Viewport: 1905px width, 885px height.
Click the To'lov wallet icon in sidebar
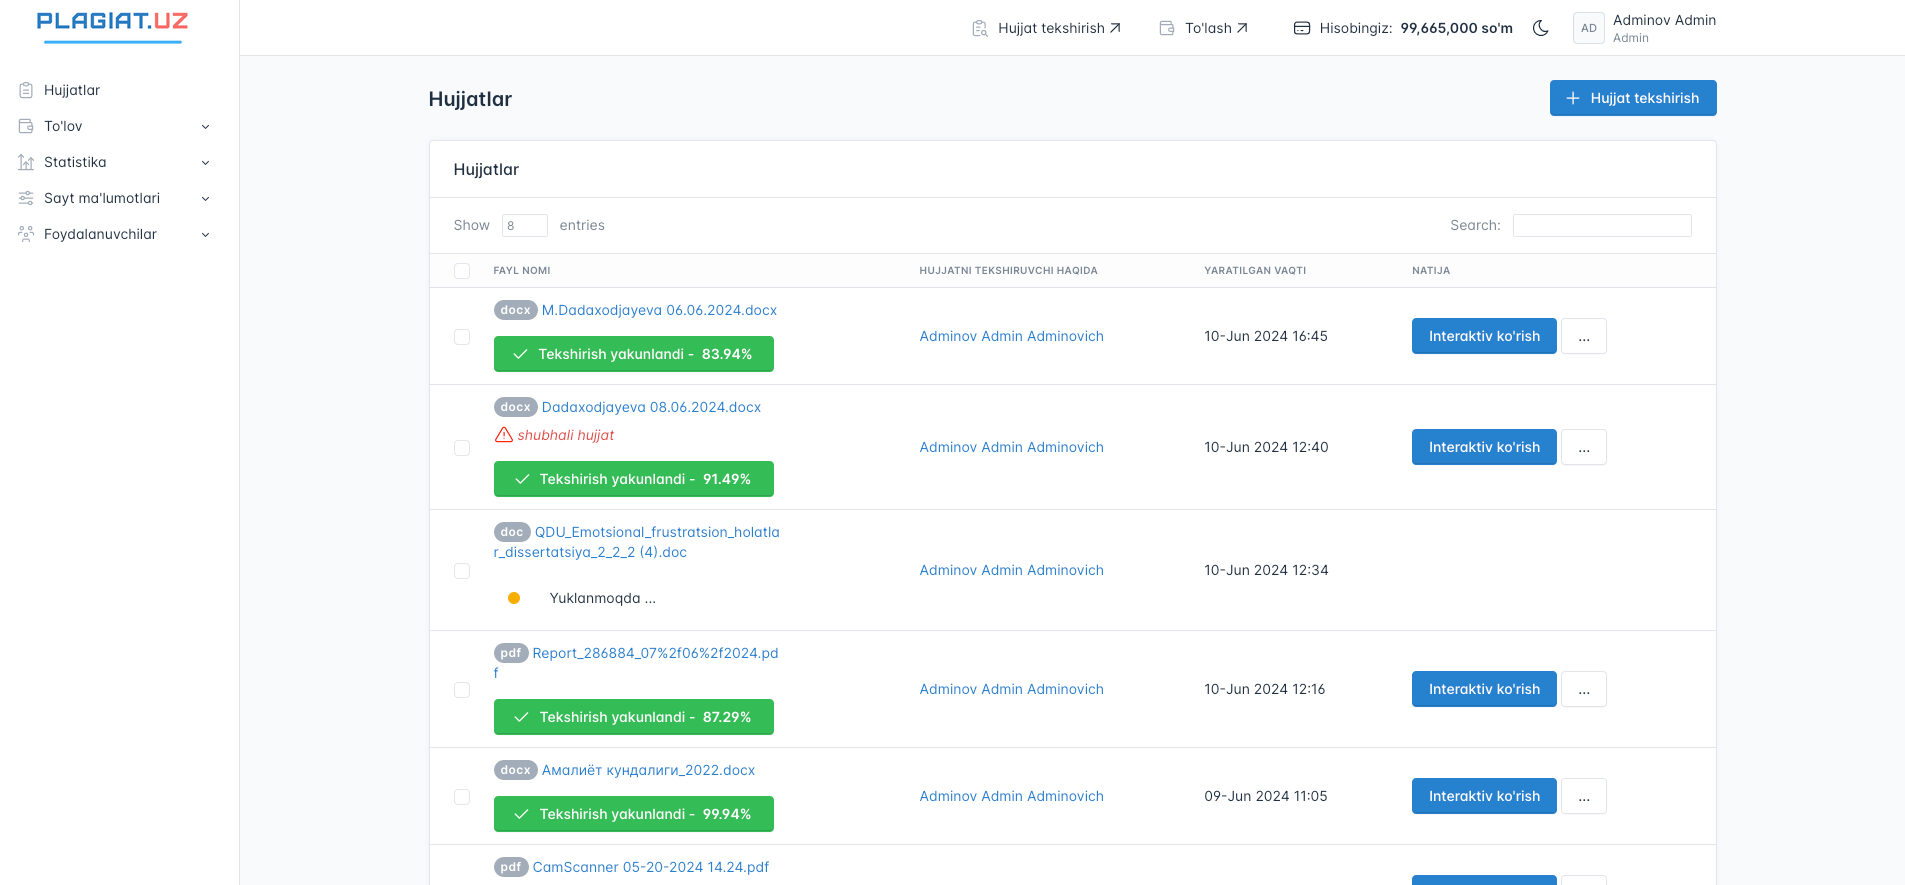coord(26,126)
